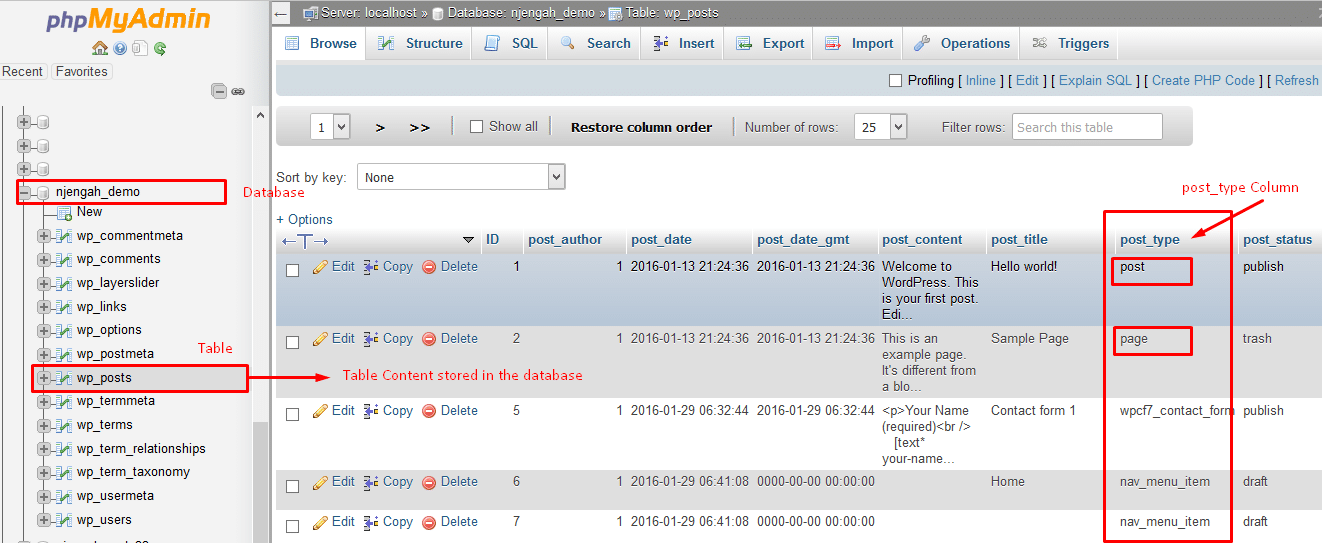Click the wp_options table icon
The image size is (1322, 543).
(63, 330)
